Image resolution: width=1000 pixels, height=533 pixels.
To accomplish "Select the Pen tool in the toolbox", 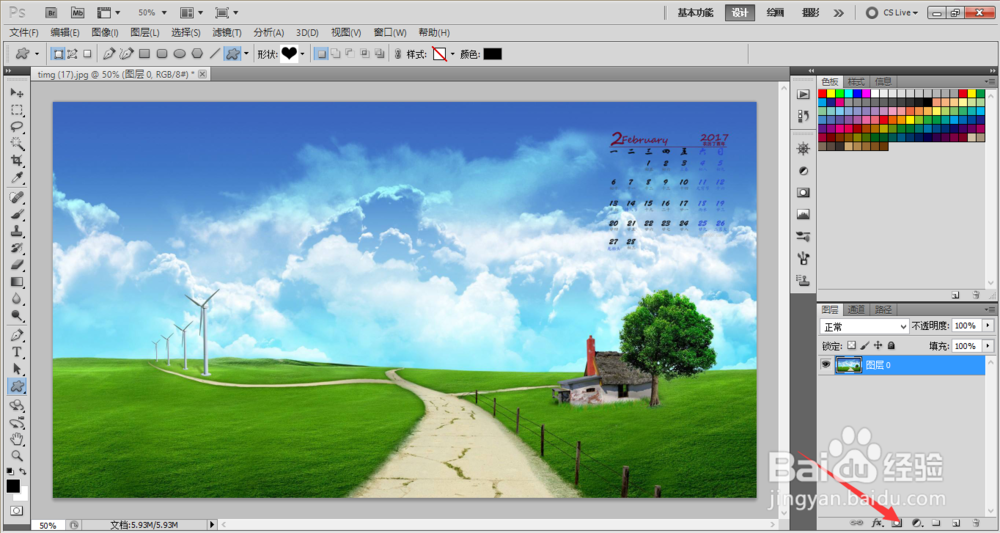I will pos(17,335).
